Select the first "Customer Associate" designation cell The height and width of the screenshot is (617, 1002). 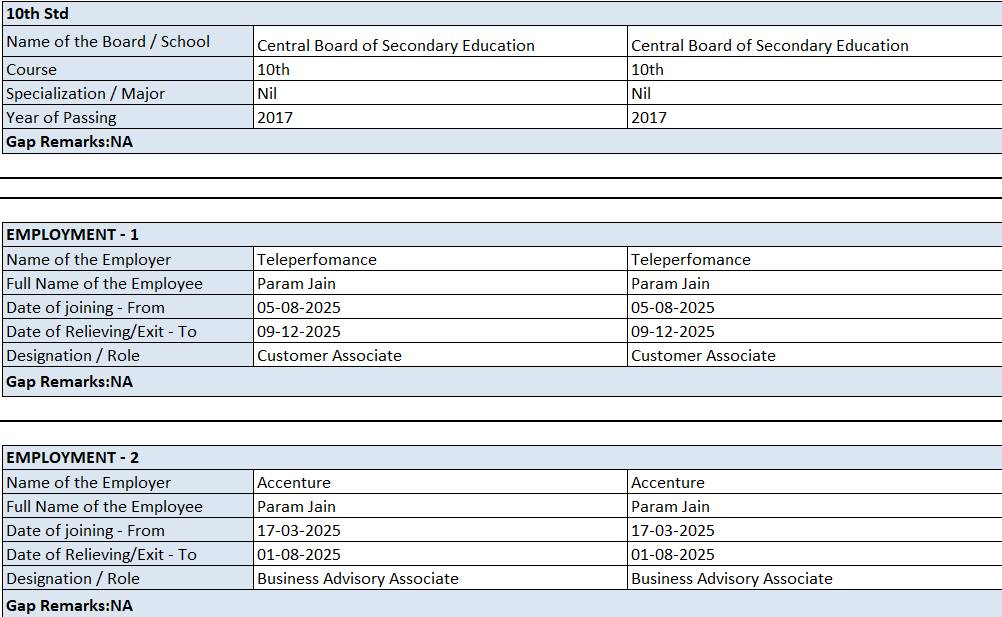329,355
